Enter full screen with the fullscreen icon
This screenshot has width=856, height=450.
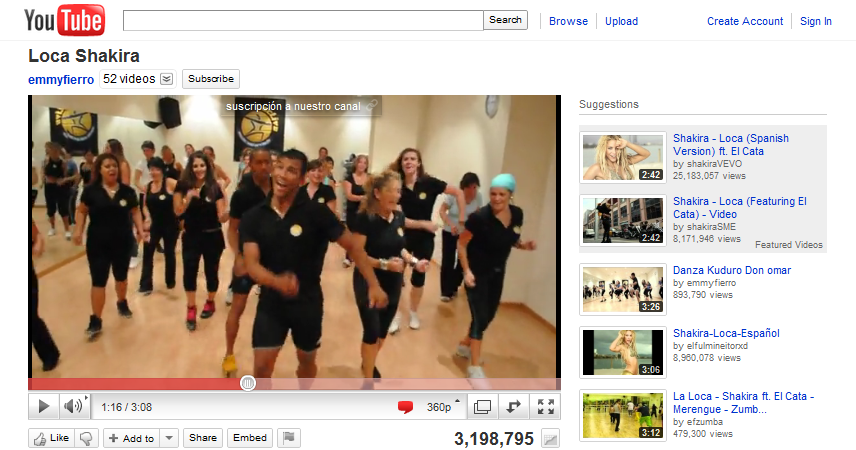tap(545, 406)
